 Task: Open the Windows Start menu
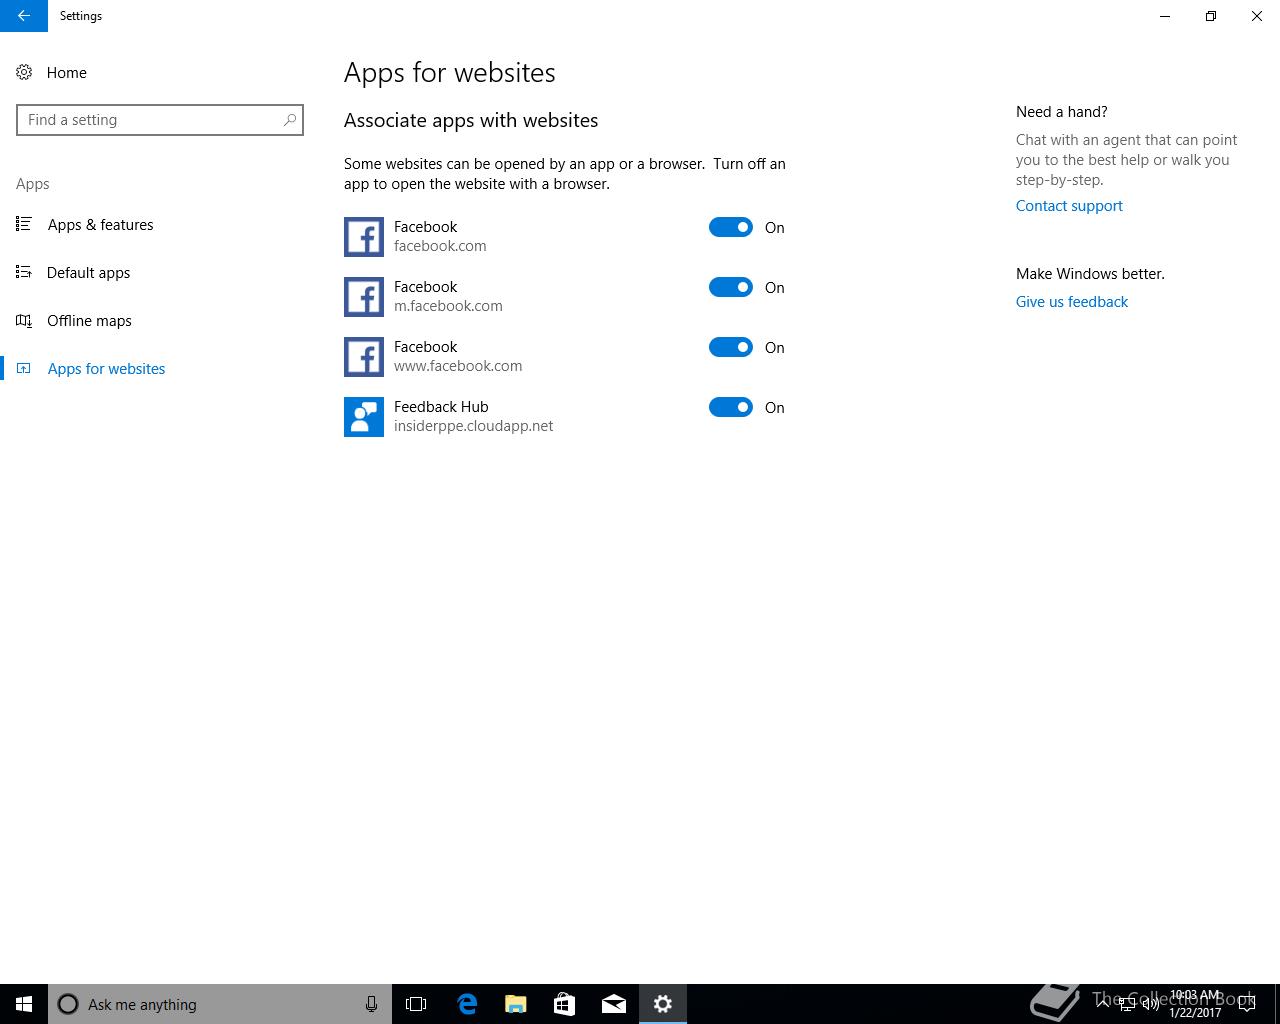(x=24, y=1004)
